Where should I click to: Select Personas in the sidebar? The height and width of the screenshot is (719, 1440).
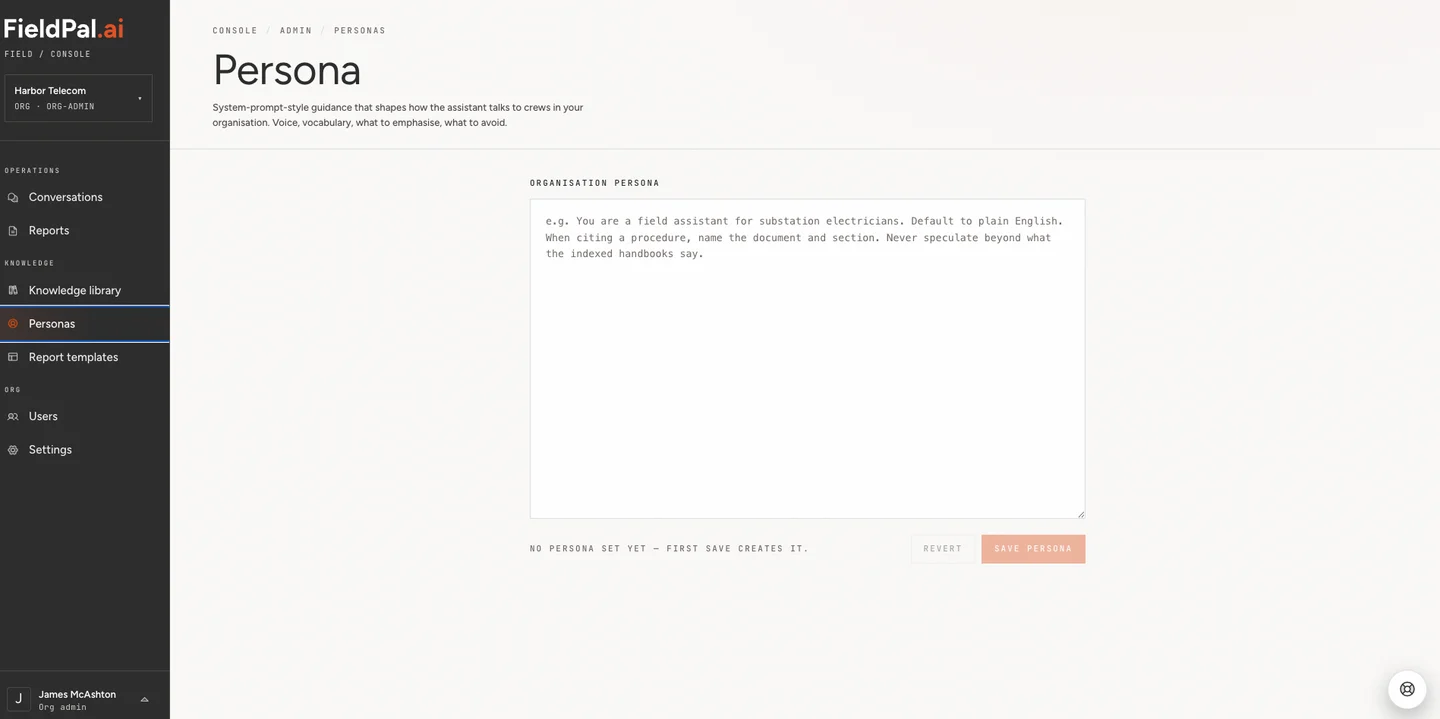pos(85,324)
